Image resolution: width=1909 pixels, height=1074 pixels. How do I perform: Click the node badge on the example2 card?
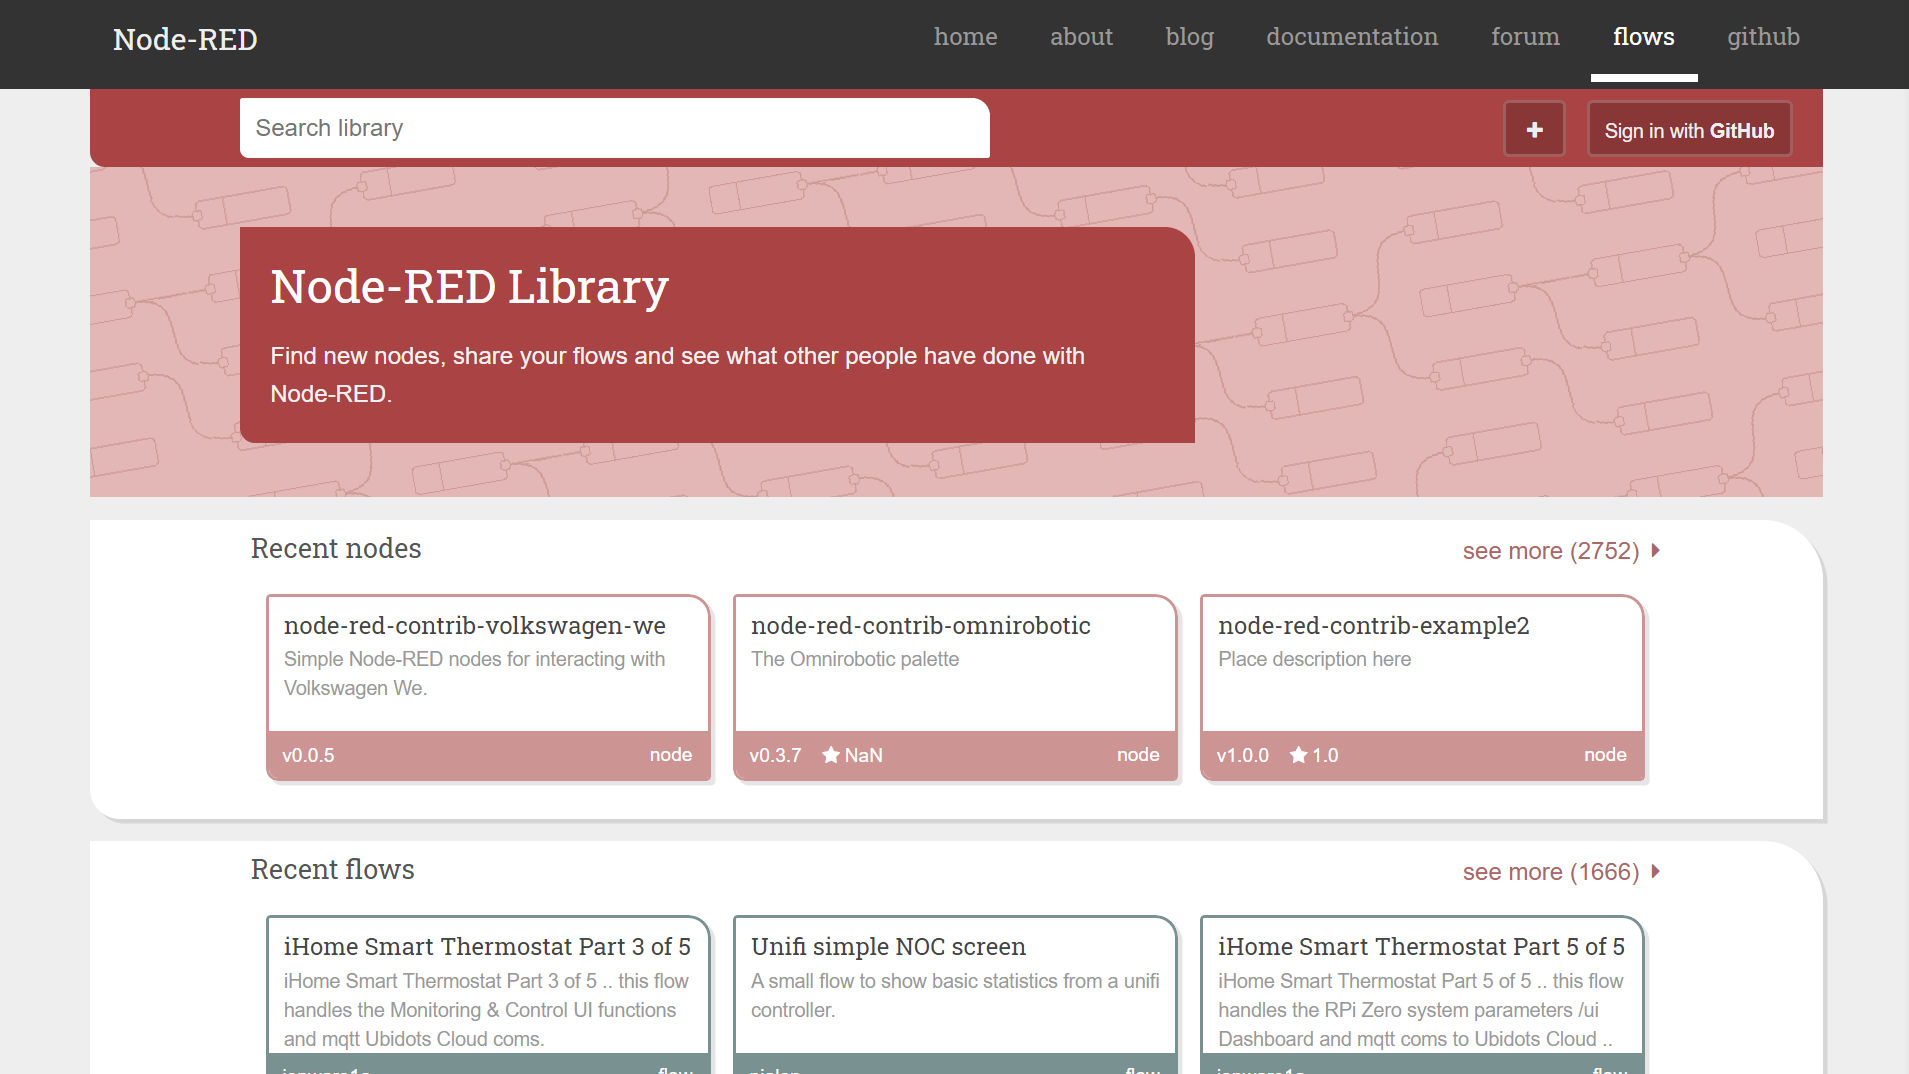tap(1605, 755)
